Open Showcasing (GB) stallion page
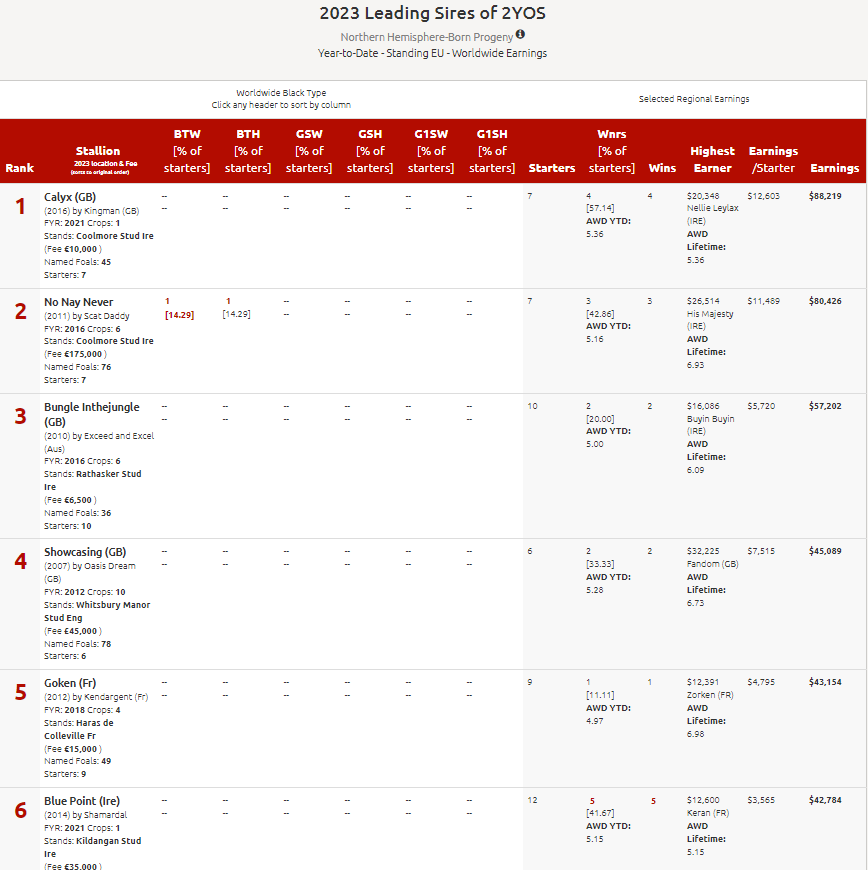This screenshot has width=868, height=870. click(85, 552)
